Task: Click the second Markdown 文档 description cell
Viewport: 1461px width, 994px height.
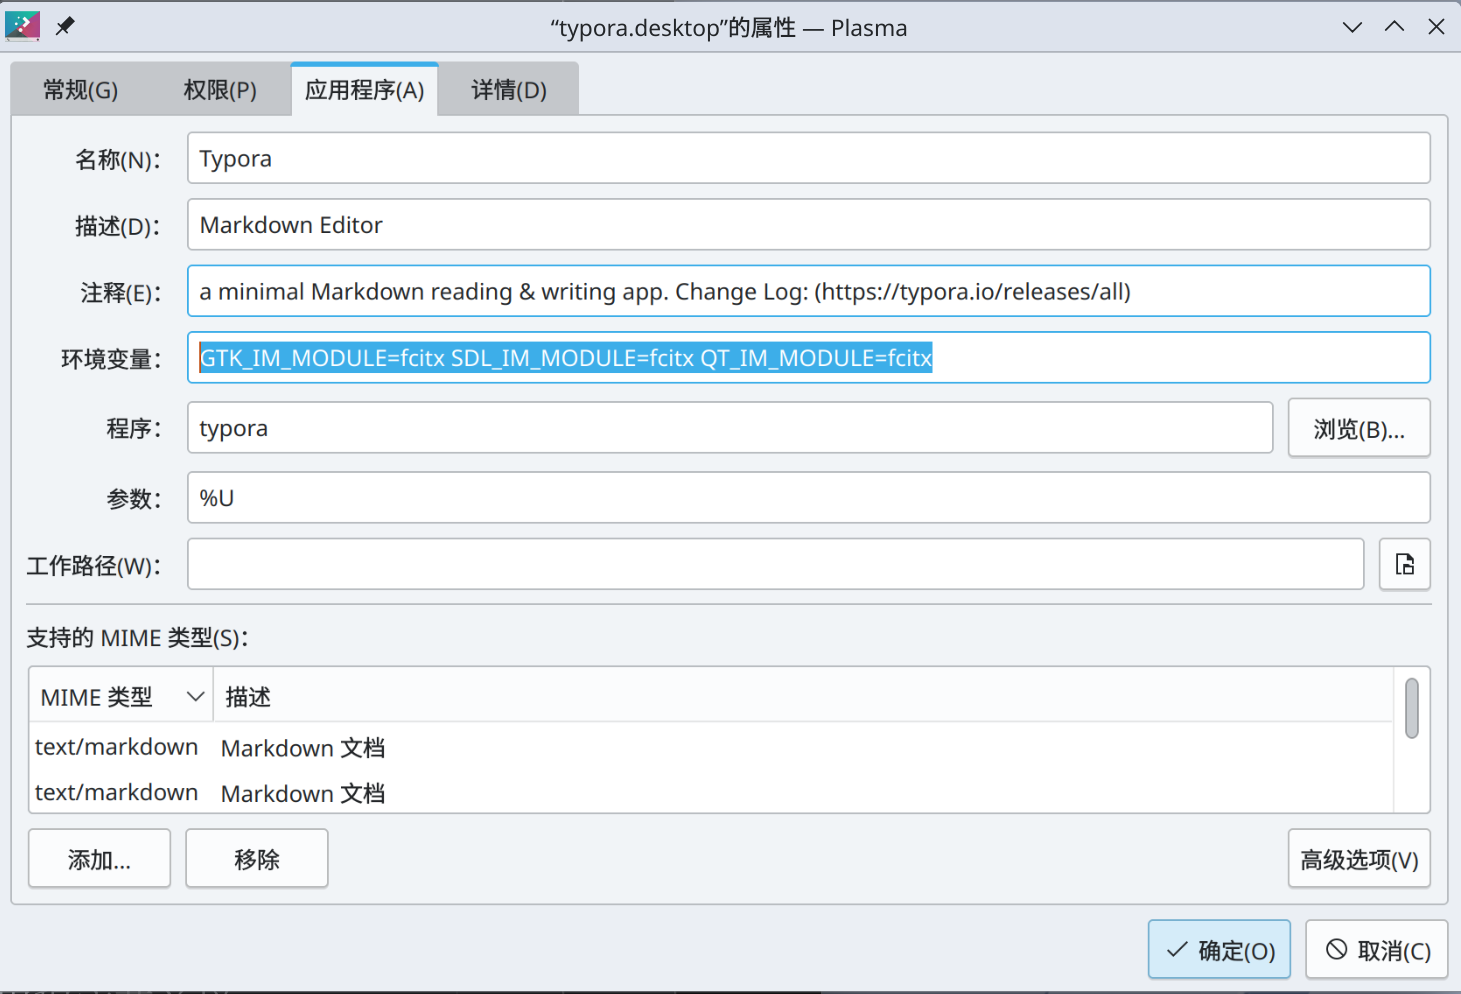Action: click(303, 793)
